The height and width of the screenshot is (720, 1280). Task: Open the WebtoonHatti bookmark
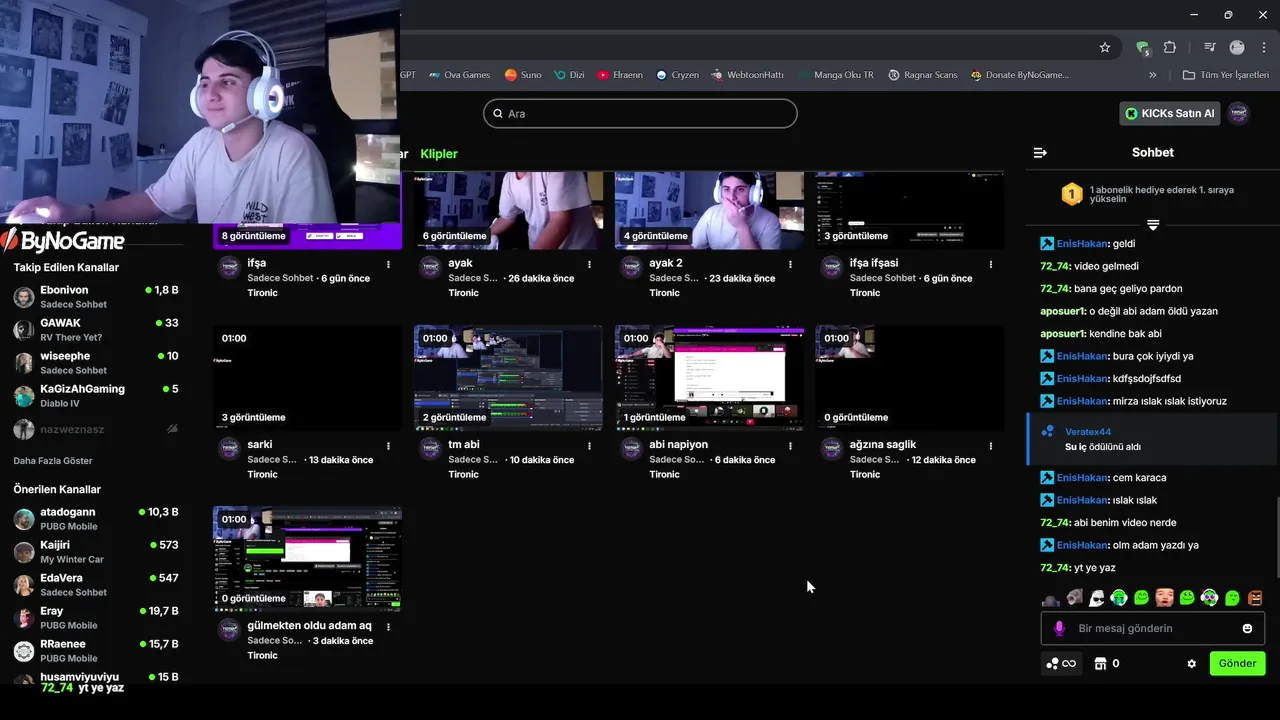point(747,75)
